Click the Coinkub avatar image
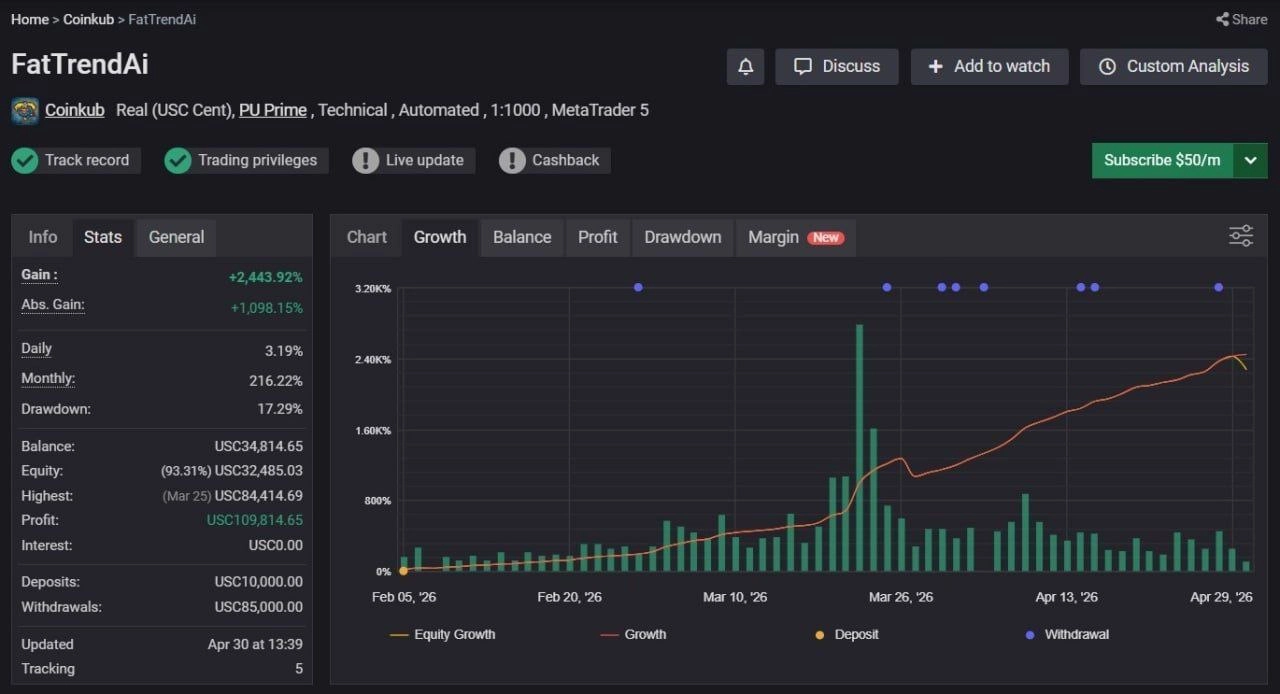The width and height of the screenshot is (1280, 694). 25,111
